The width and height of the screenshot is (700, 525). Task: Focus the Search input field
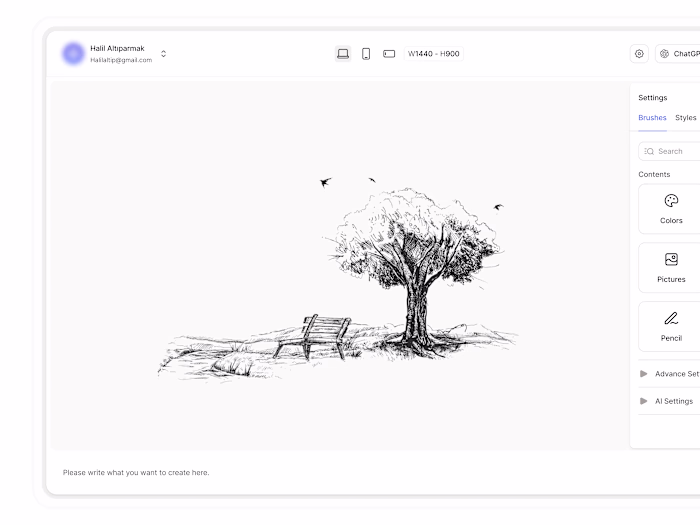(x=670, y=151)
